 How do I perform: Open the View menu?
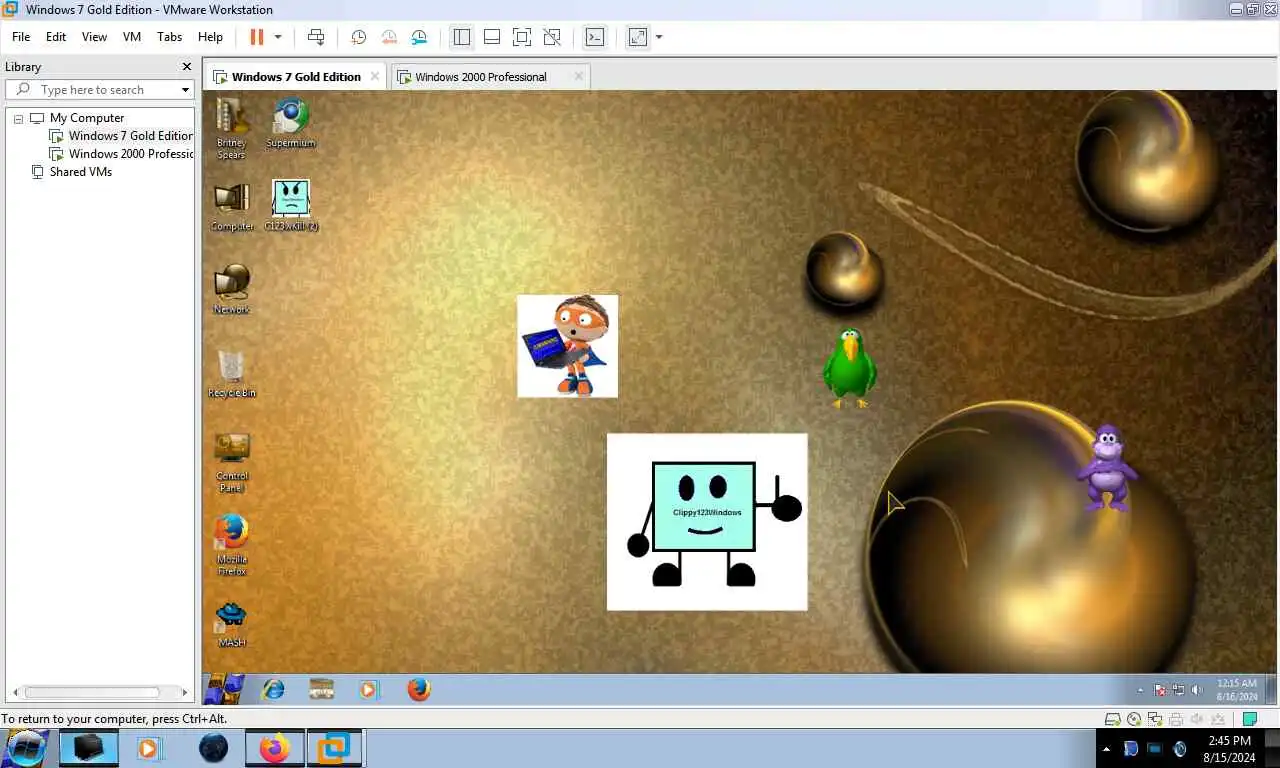[x=94, y=37]
